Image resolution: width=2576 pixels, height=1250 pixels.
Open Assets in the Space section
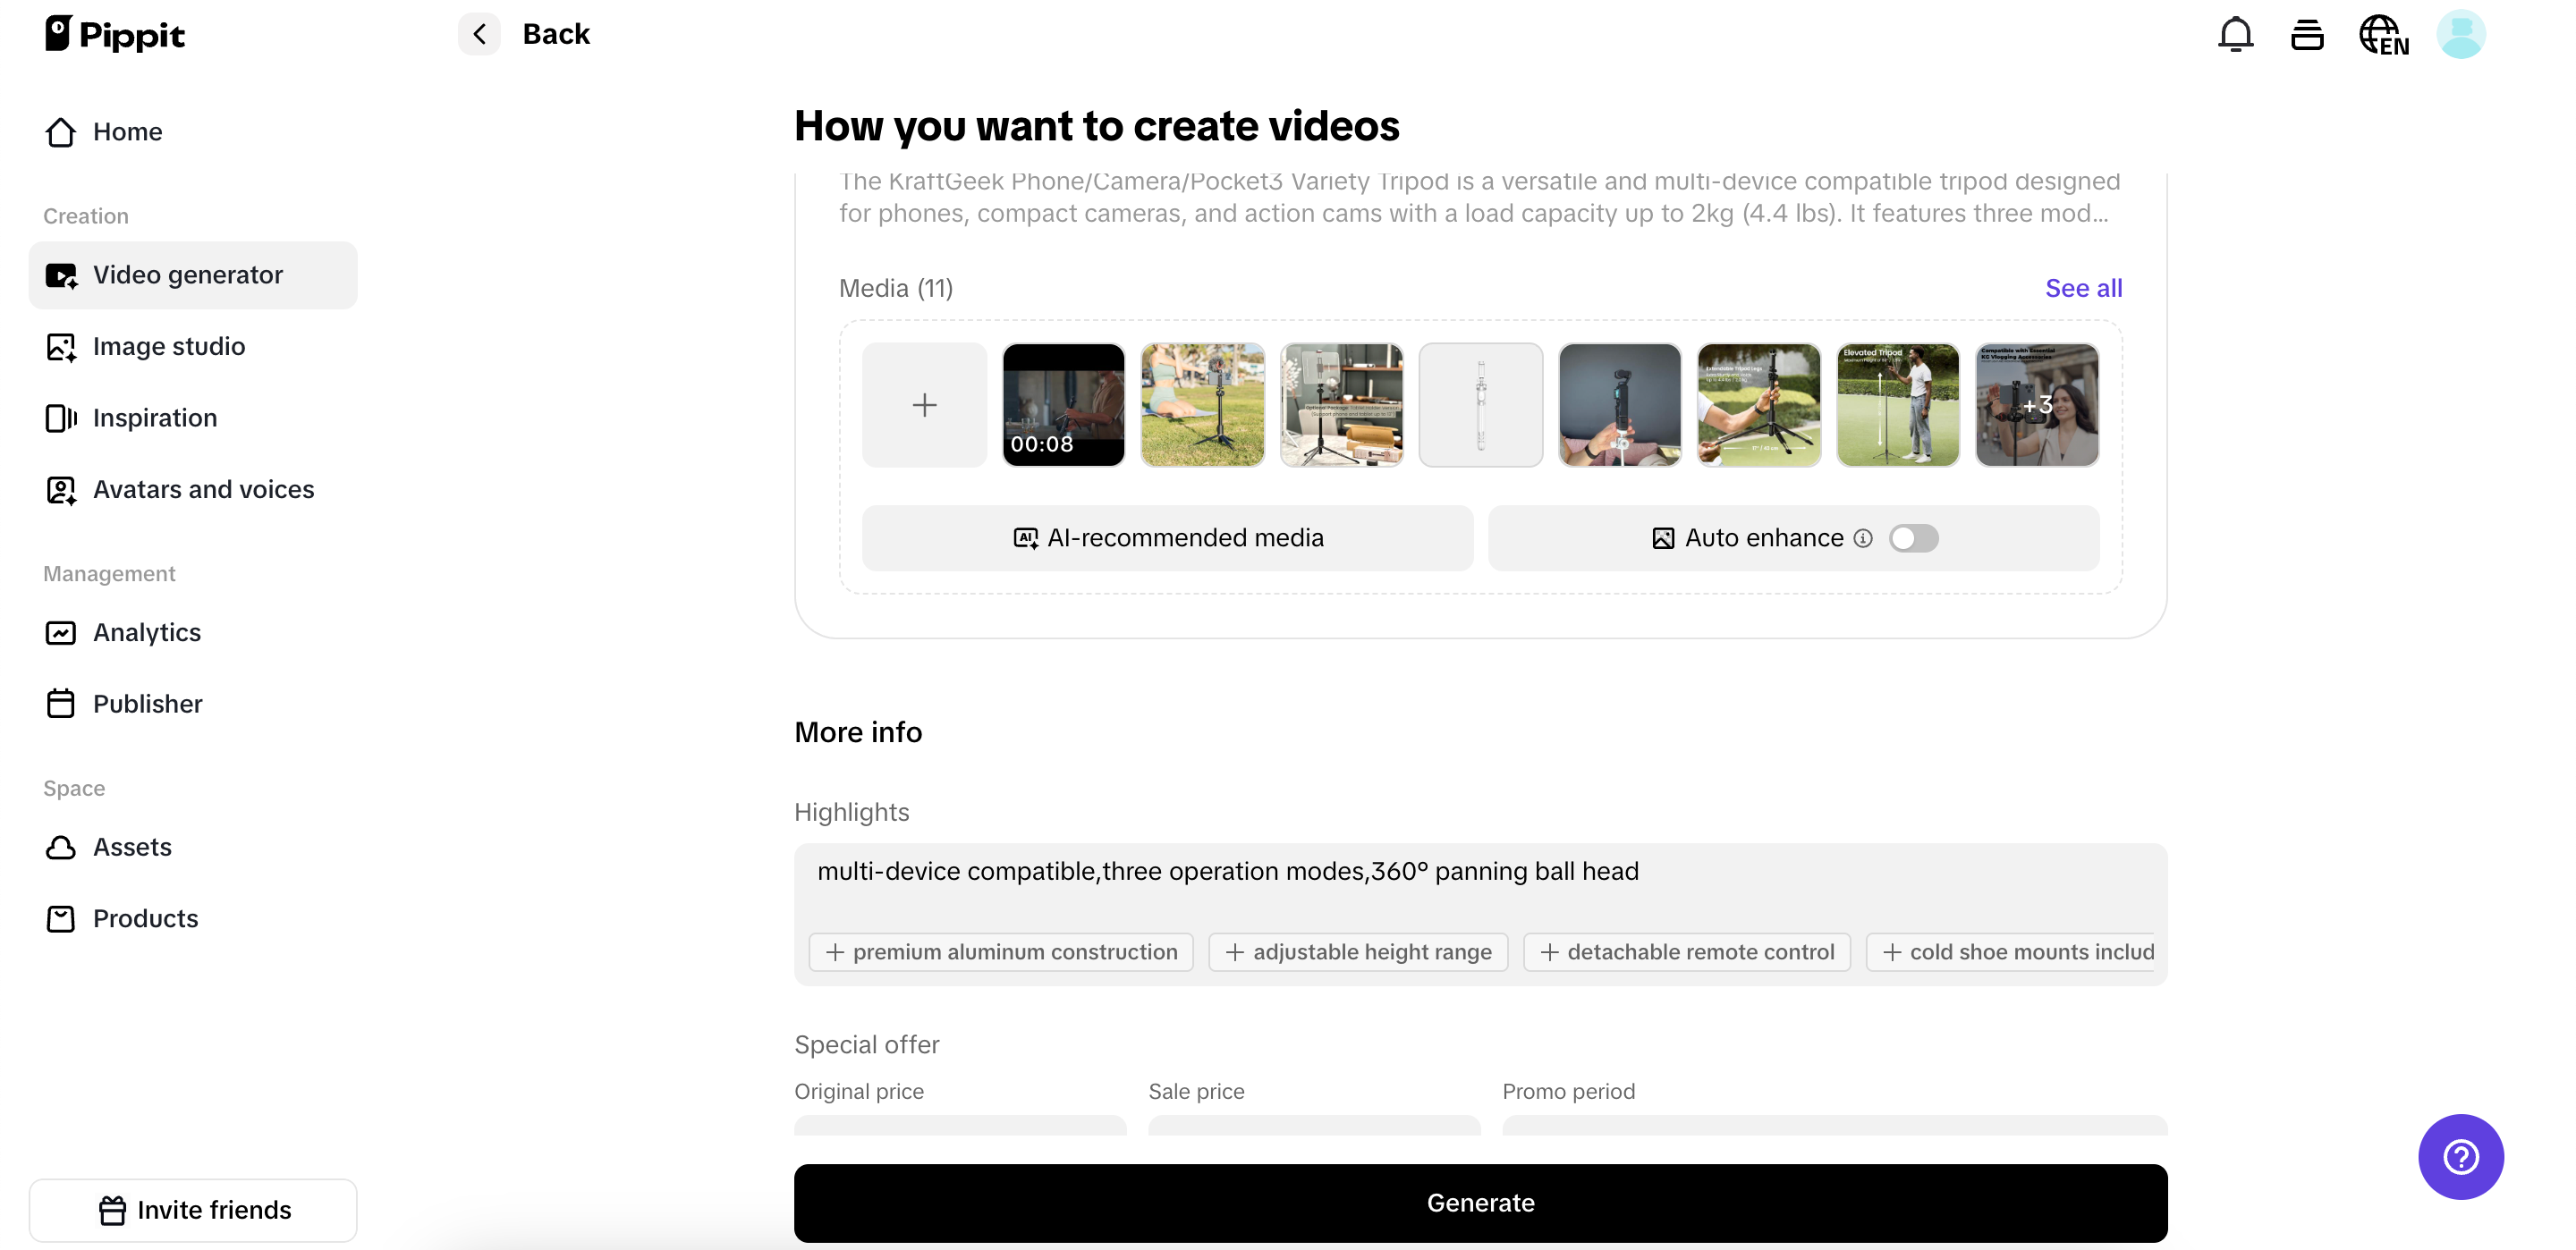pos(132,846)
